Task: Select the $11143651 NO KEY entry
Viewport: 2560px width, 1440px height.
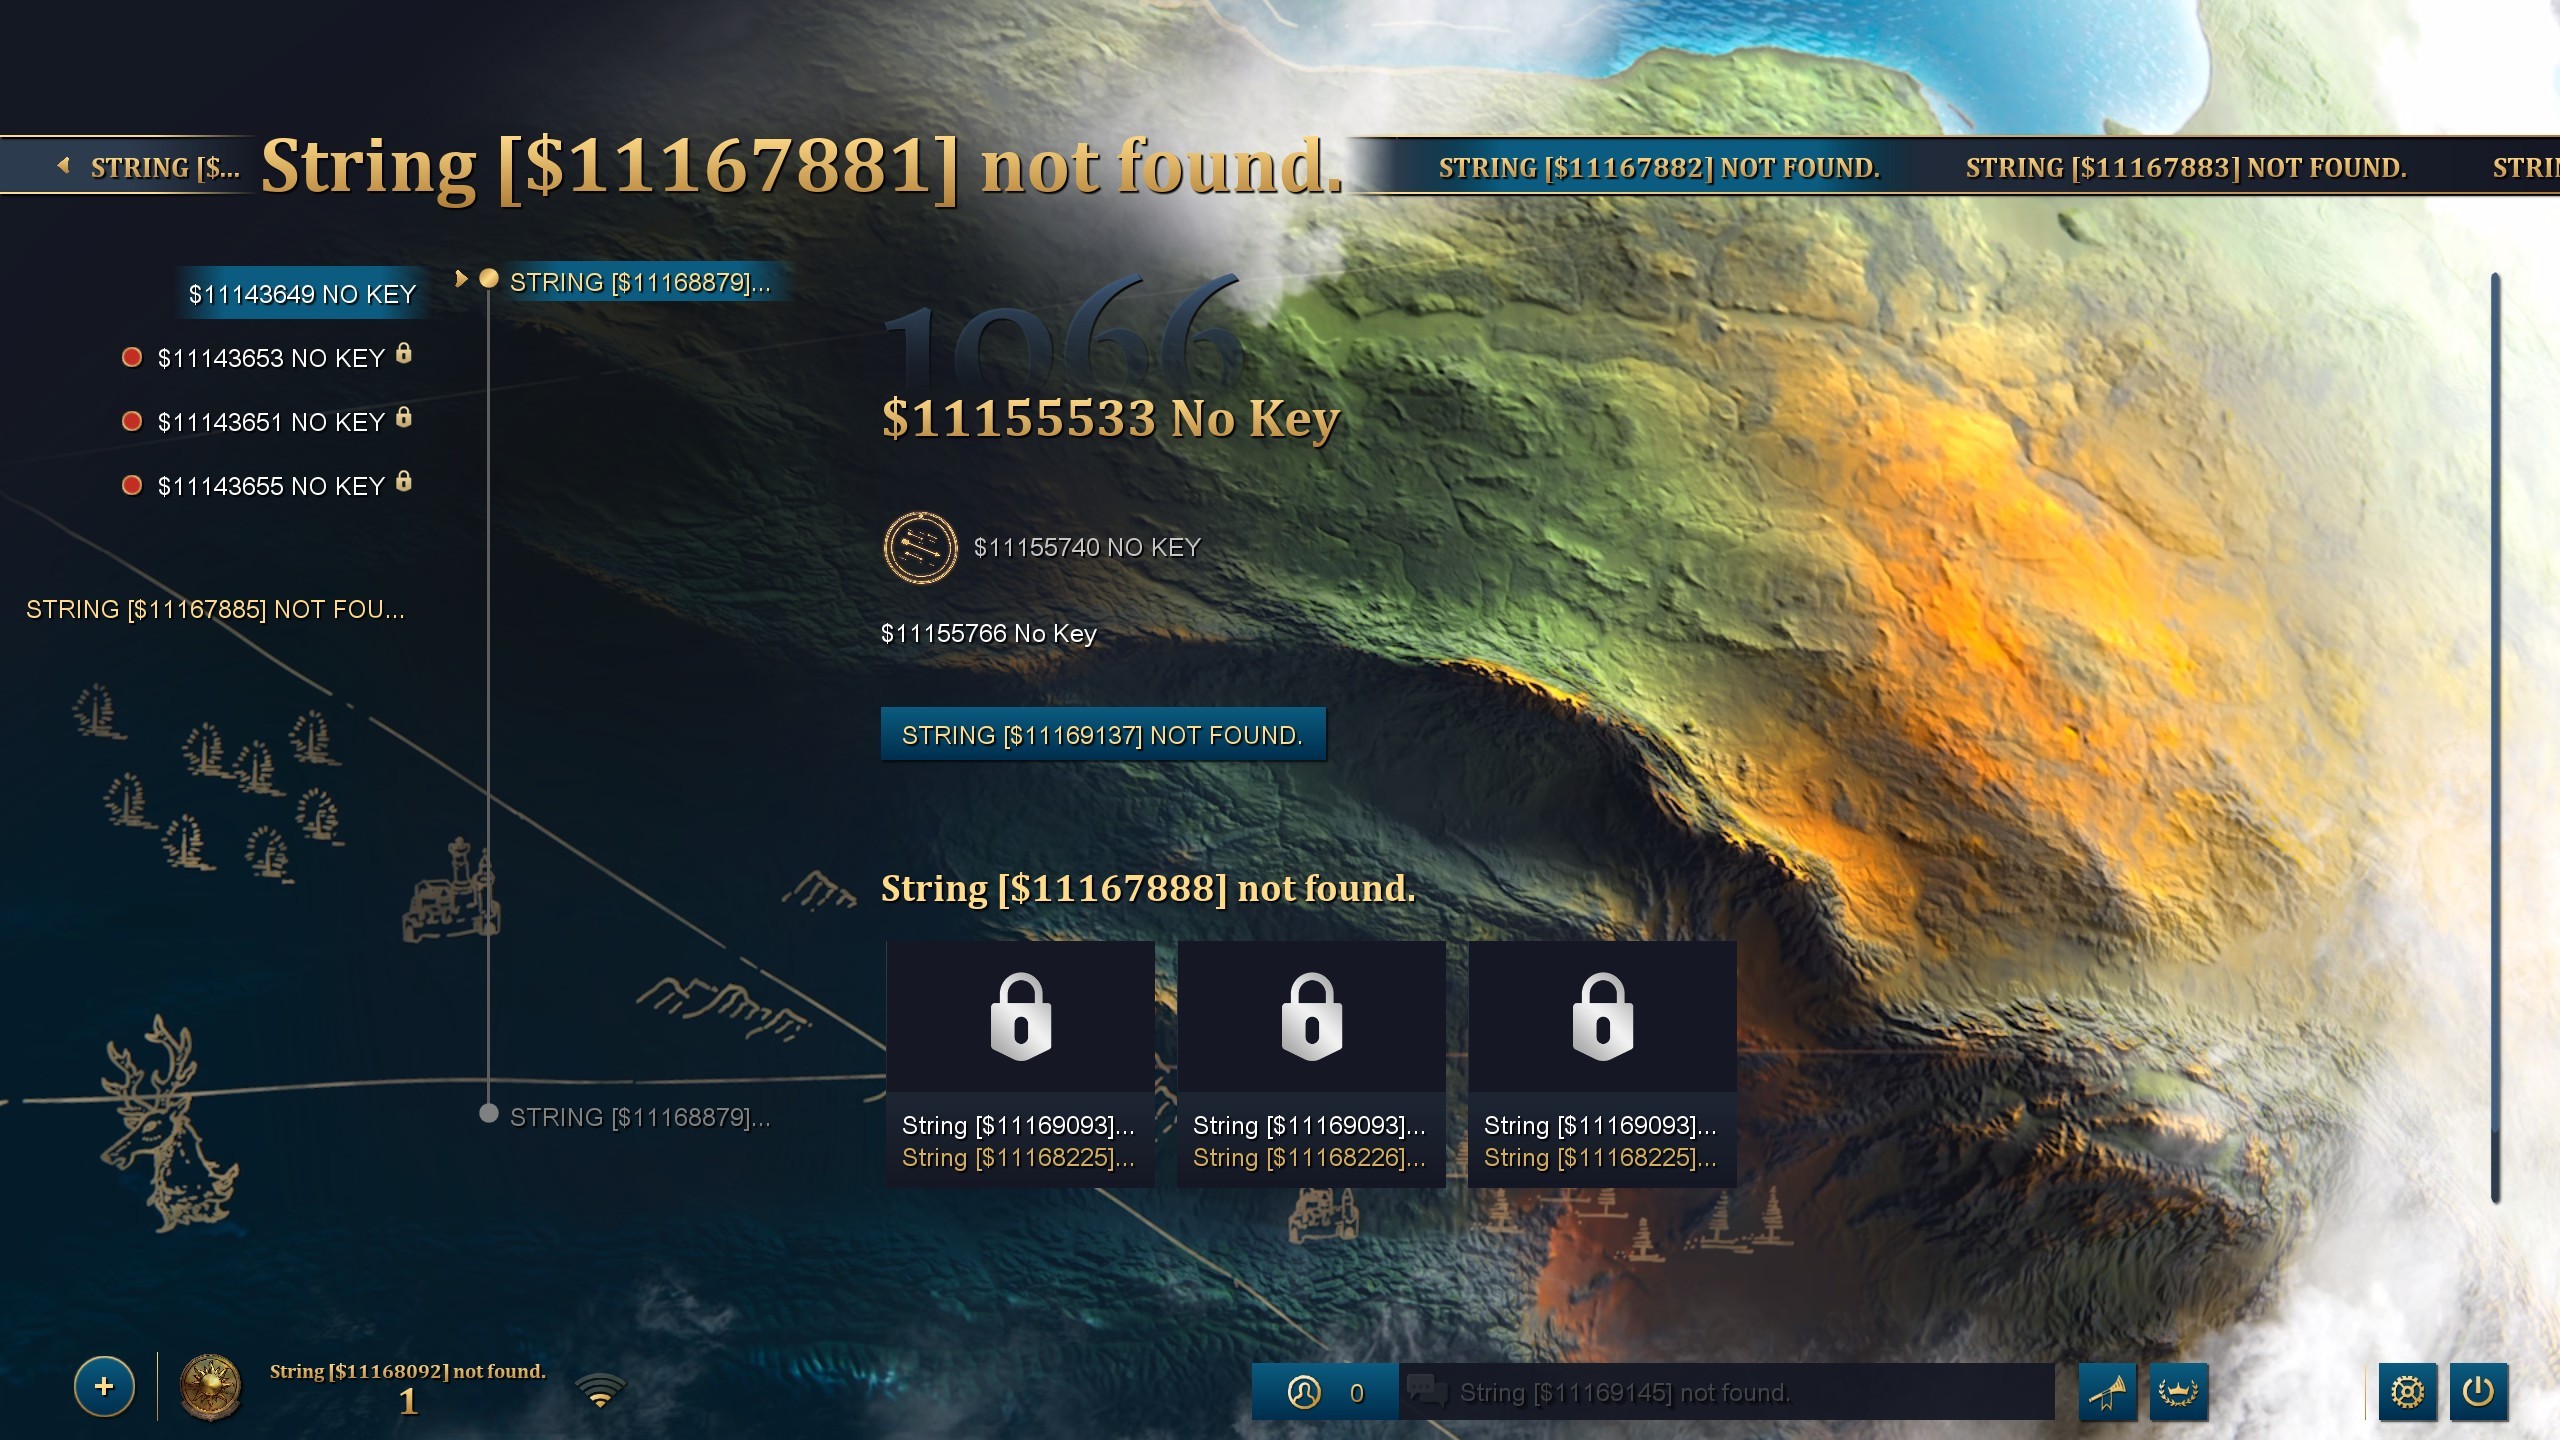Action: (271, 422)
